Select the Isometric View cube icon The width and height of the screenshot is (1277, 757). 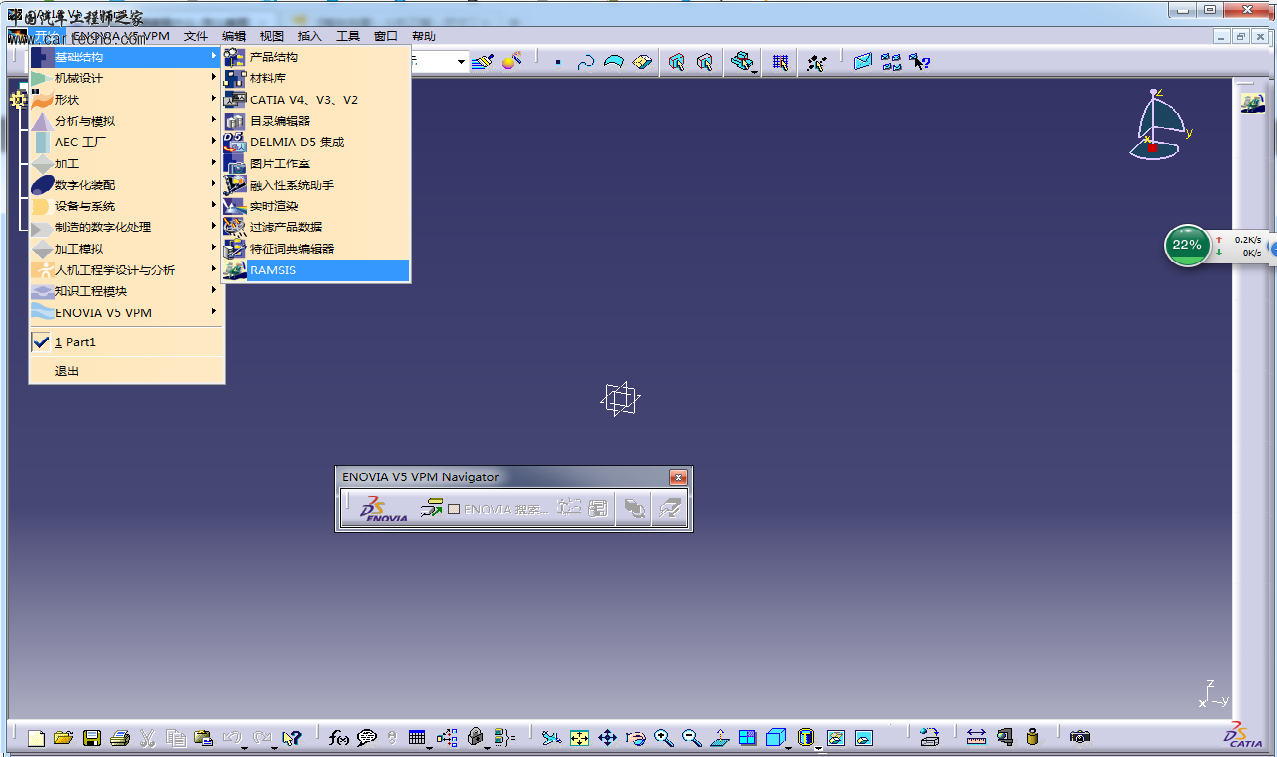point(775,738)
